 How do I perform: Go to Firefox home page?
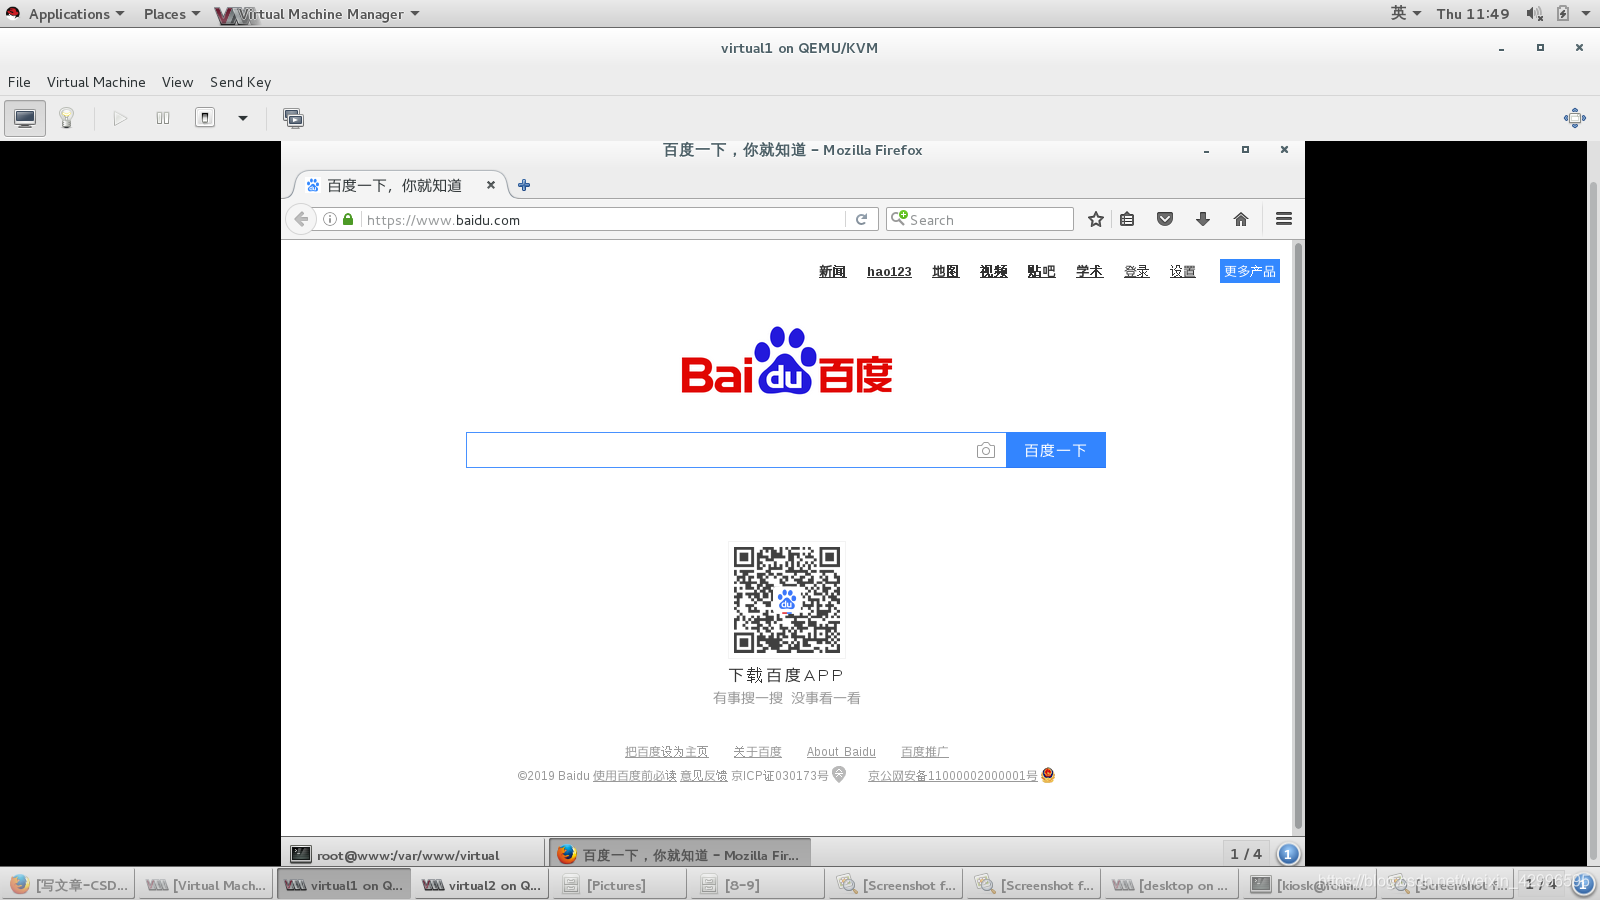click(1240, 219)
